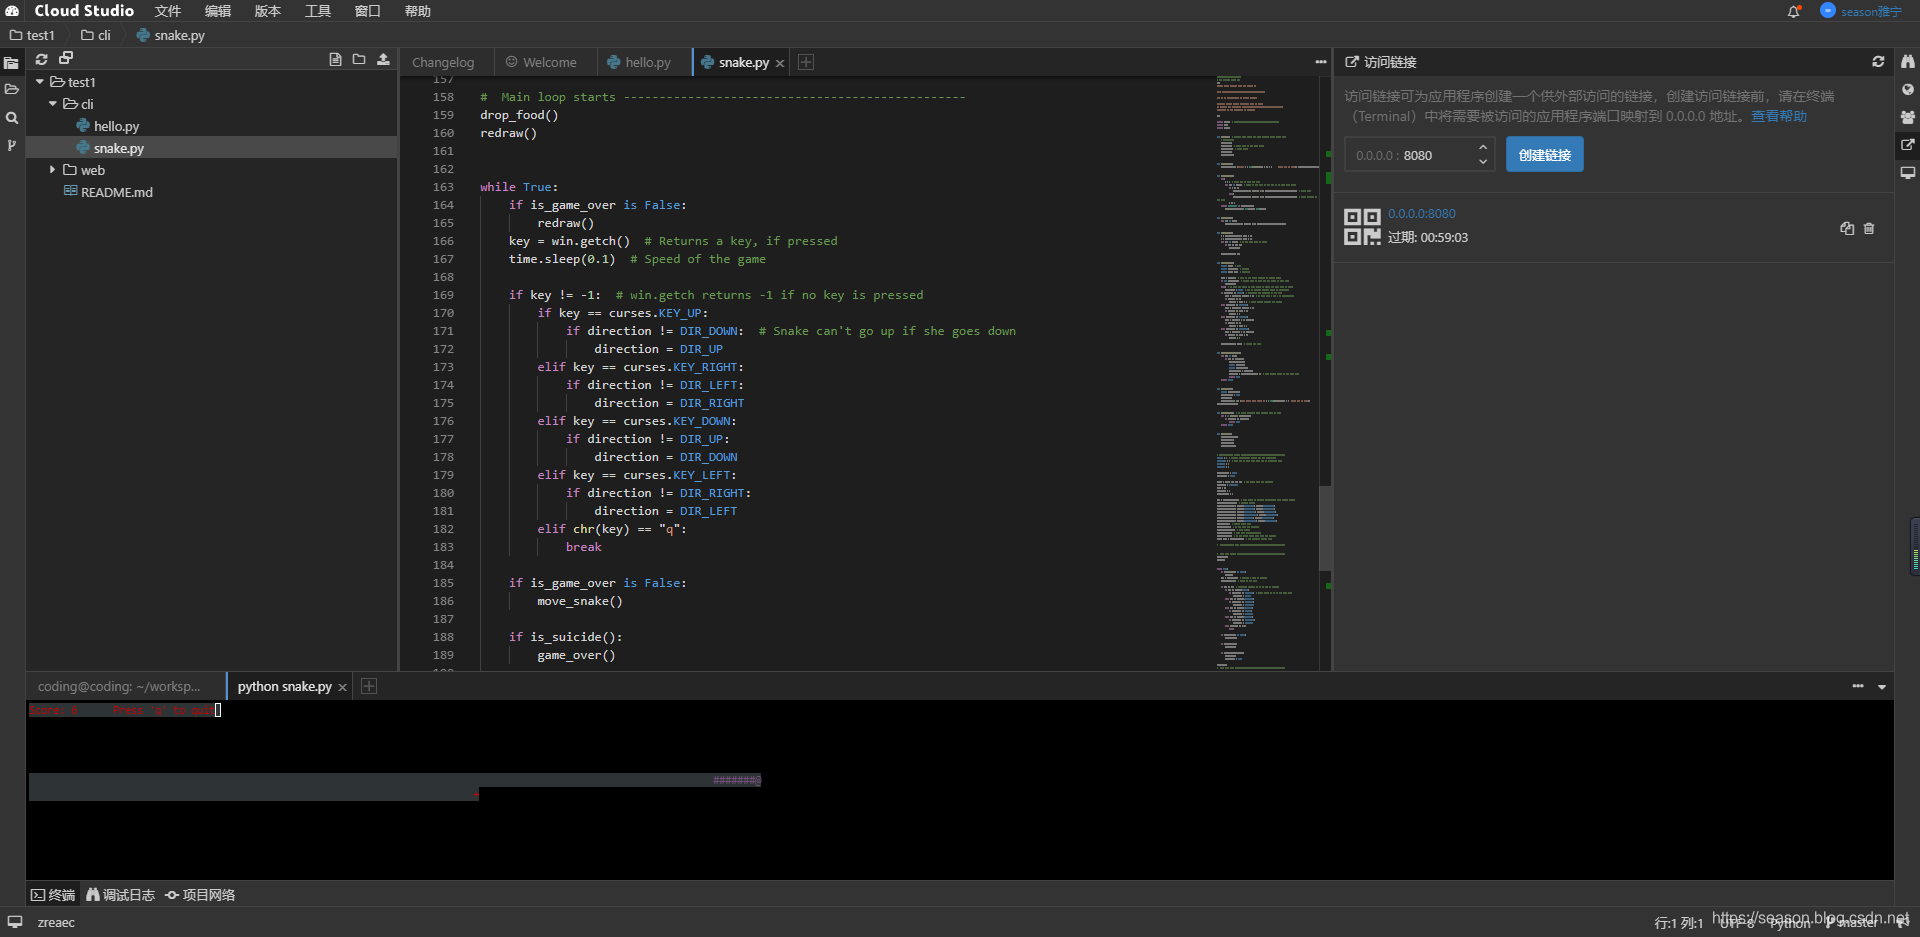The height and width of the screenshot is (937, 1920).
Task: Upload a file to the workspace
Action: point(383,60)
